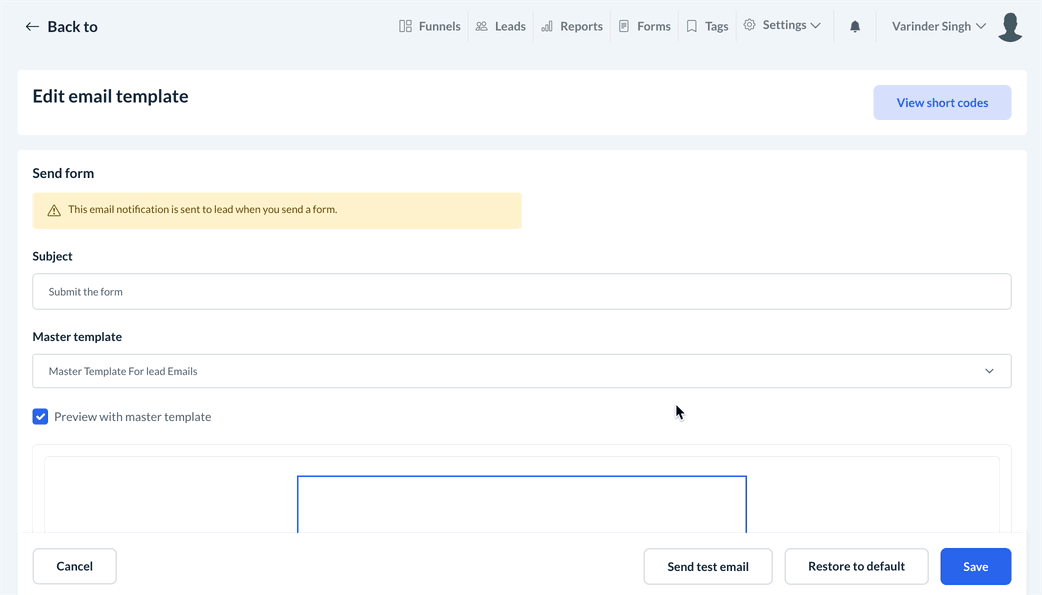Viewport: 1042px width, 595px height.
Task: Click the Settings gear icon
Action: [750, 25]
